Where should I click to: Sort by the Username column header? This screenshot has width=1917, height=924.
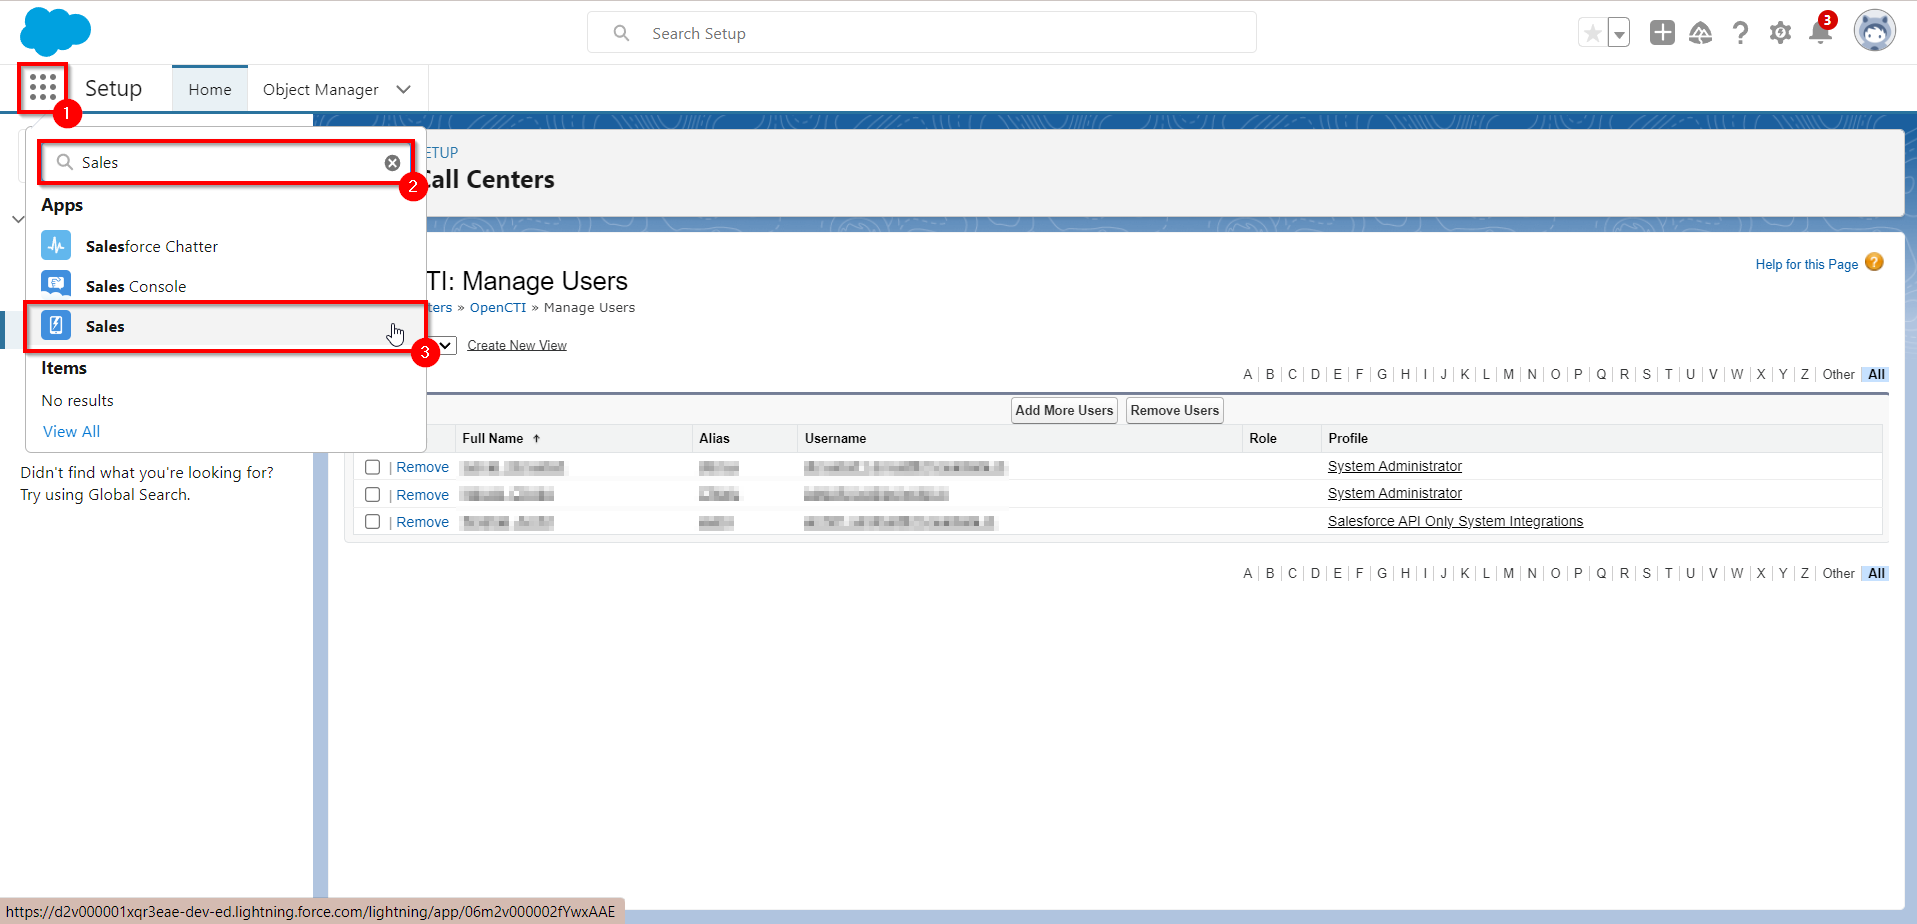835,439
